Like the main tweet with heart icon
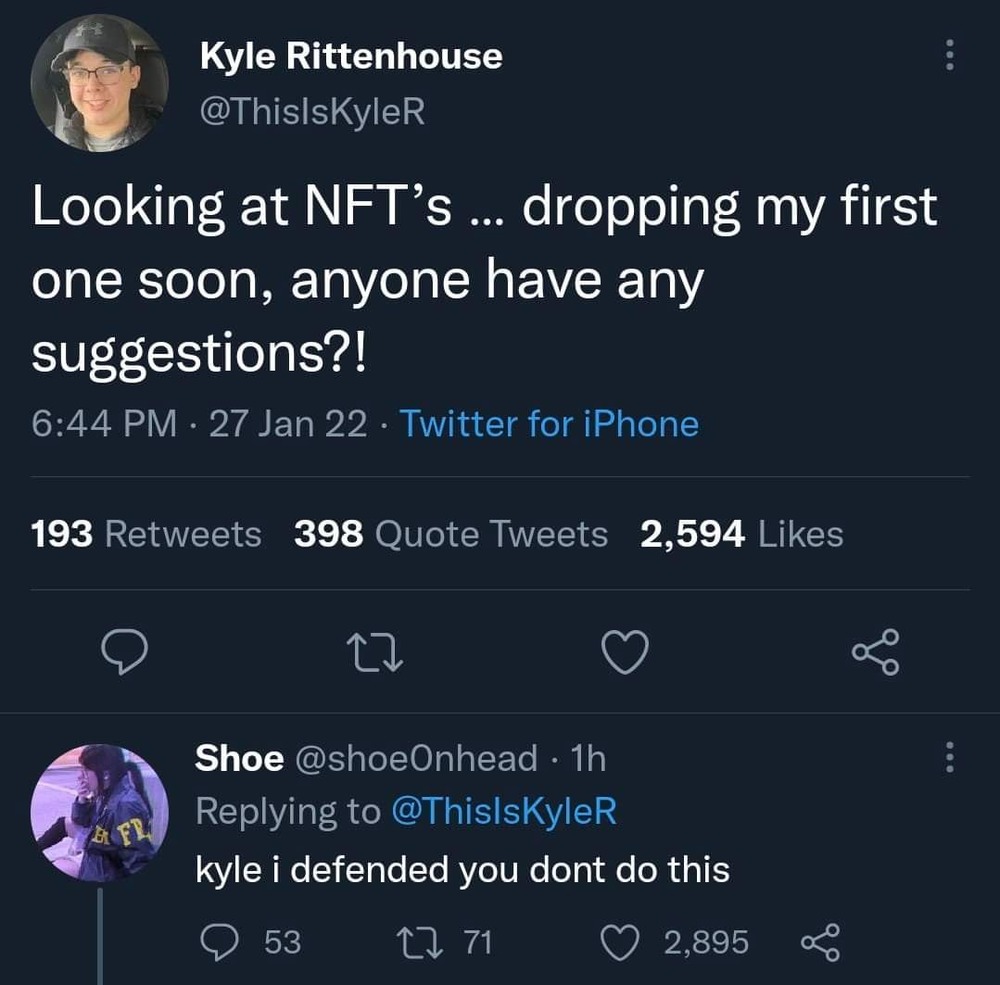 (627, 653)
